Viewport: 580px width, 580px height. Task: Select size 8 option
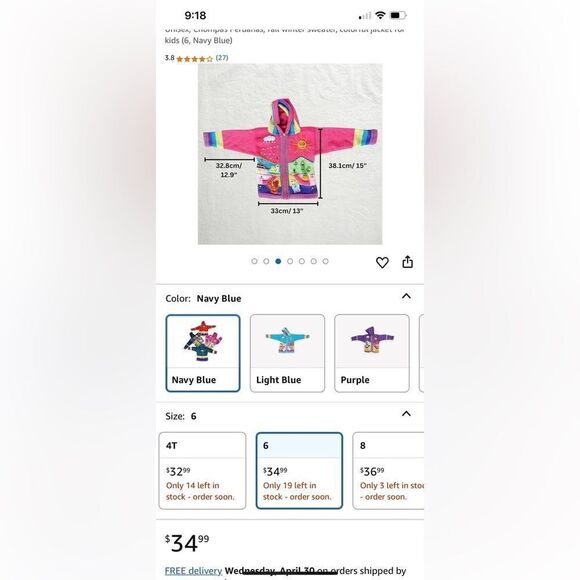click(388, 471)
